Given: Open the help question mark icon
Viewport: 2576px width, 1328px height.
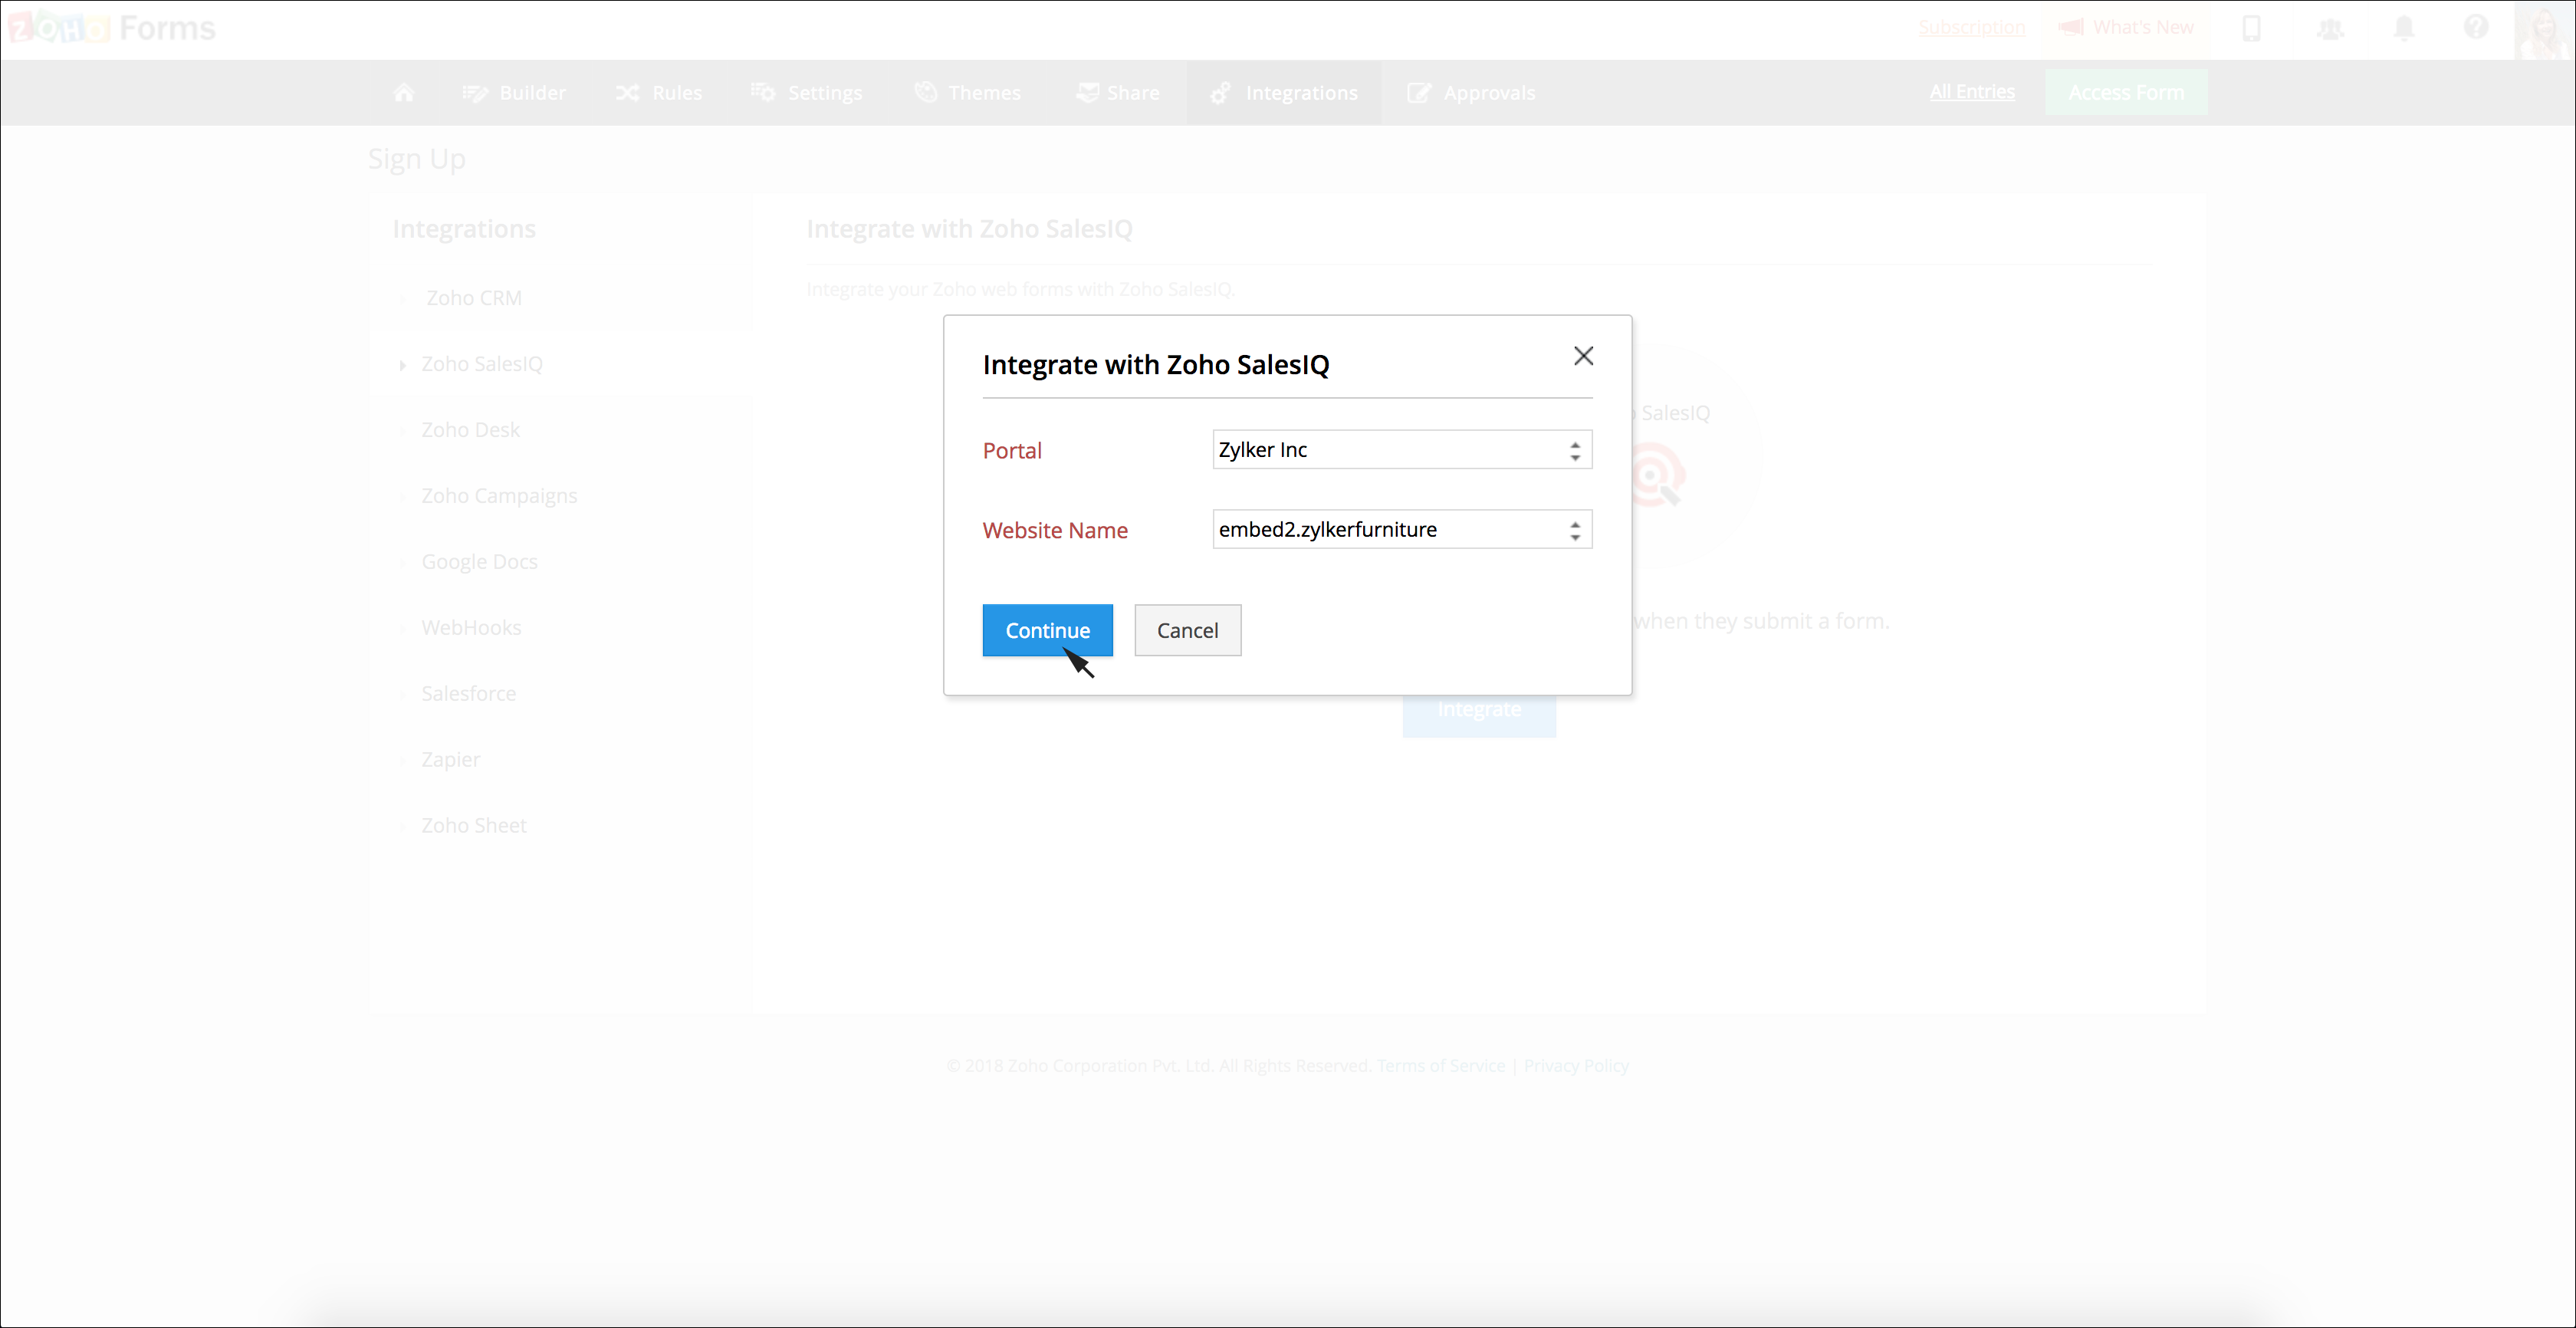Looking at the screenshot, I should point(2476,27).
